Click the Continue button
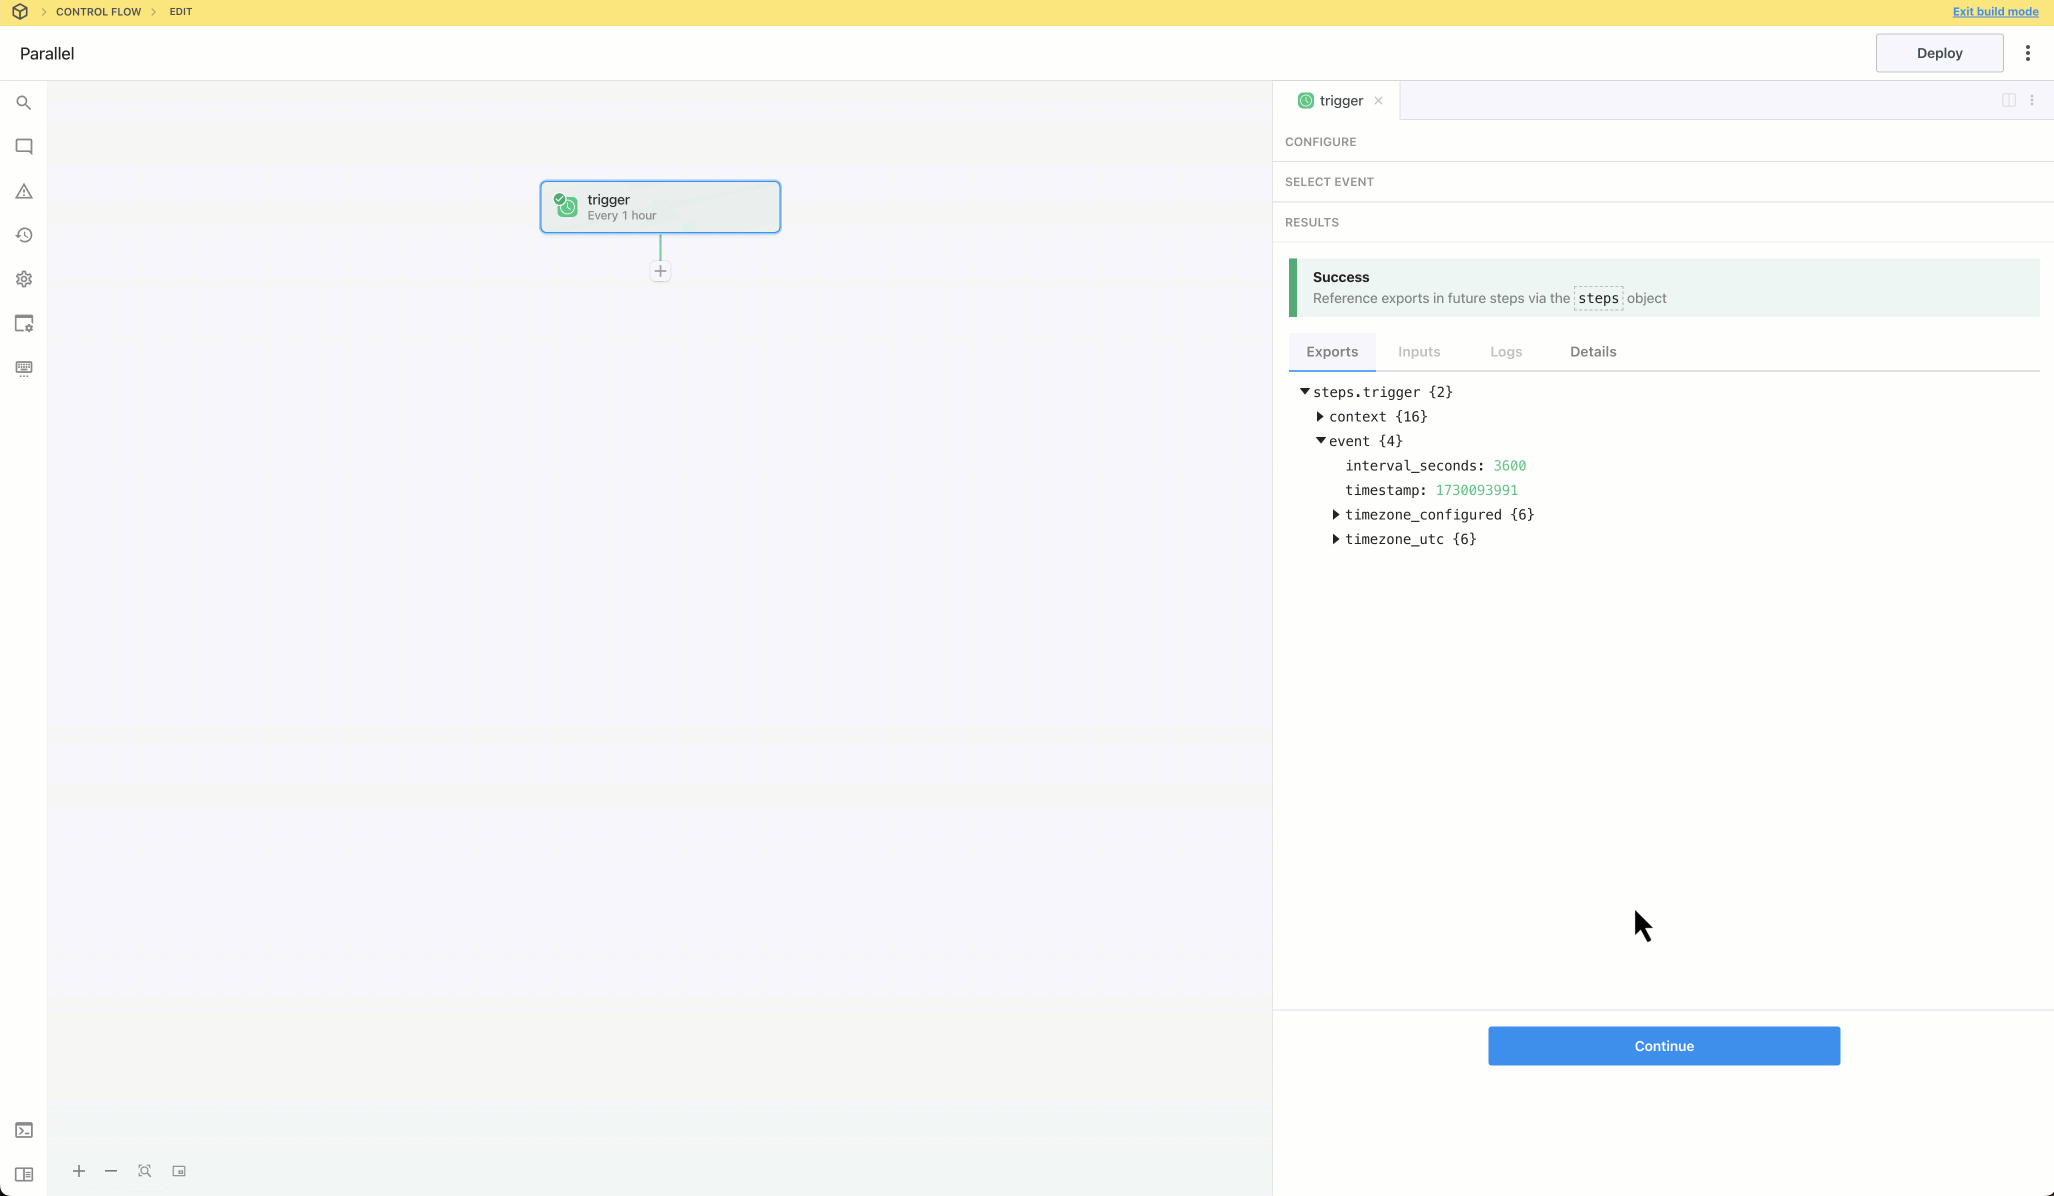The height and width of the screenshot is (1196, 2054). click(x=1663, y=1046)
